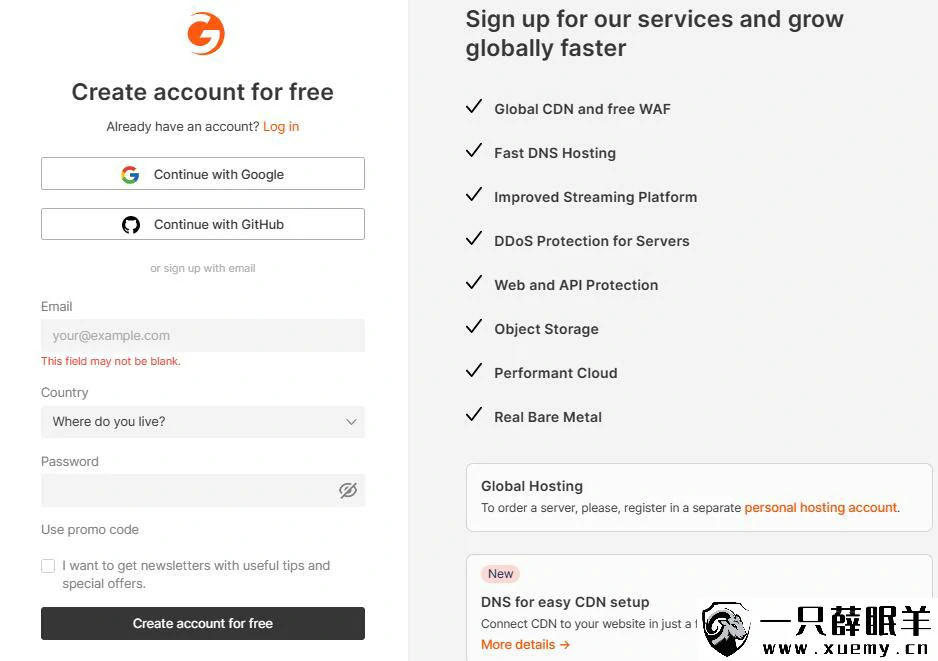The width and height of the screenshot is (938, 661).
Task: Click the Google logo icon
Action: 130,175
